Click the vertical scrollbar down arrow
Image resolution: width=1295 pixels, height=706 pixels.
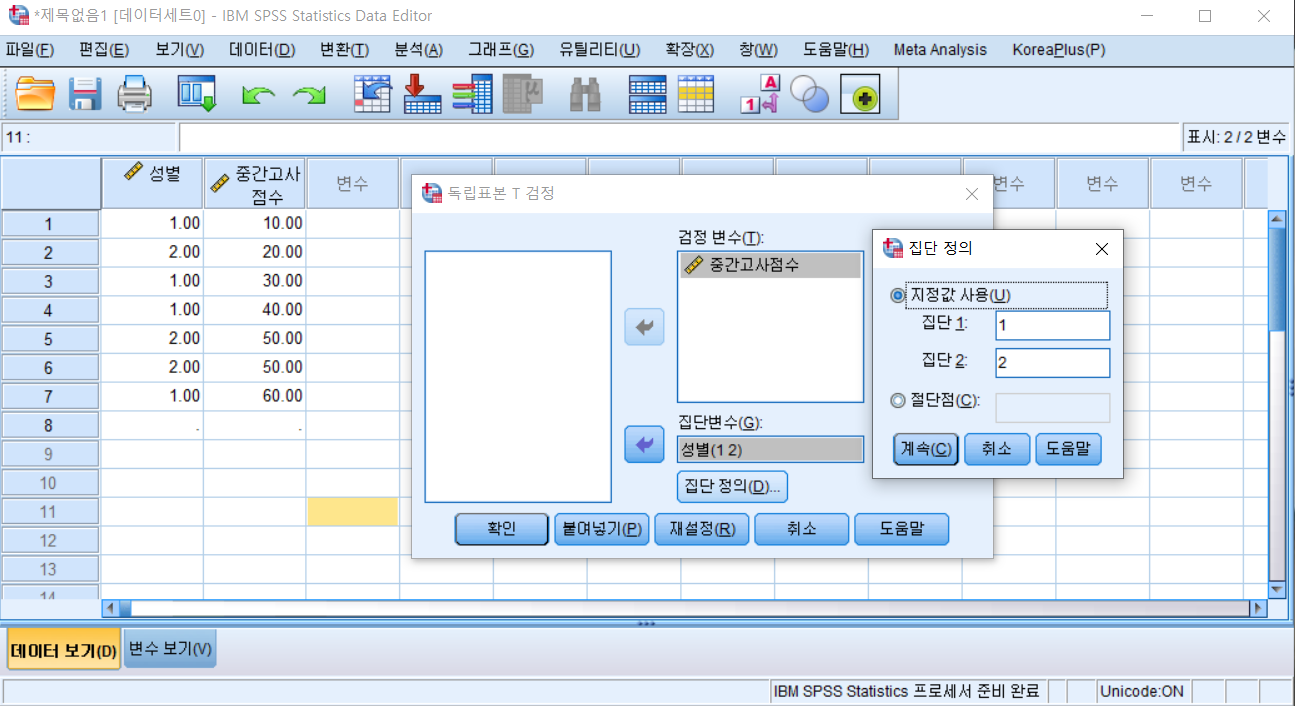[x=1276, y=589]
